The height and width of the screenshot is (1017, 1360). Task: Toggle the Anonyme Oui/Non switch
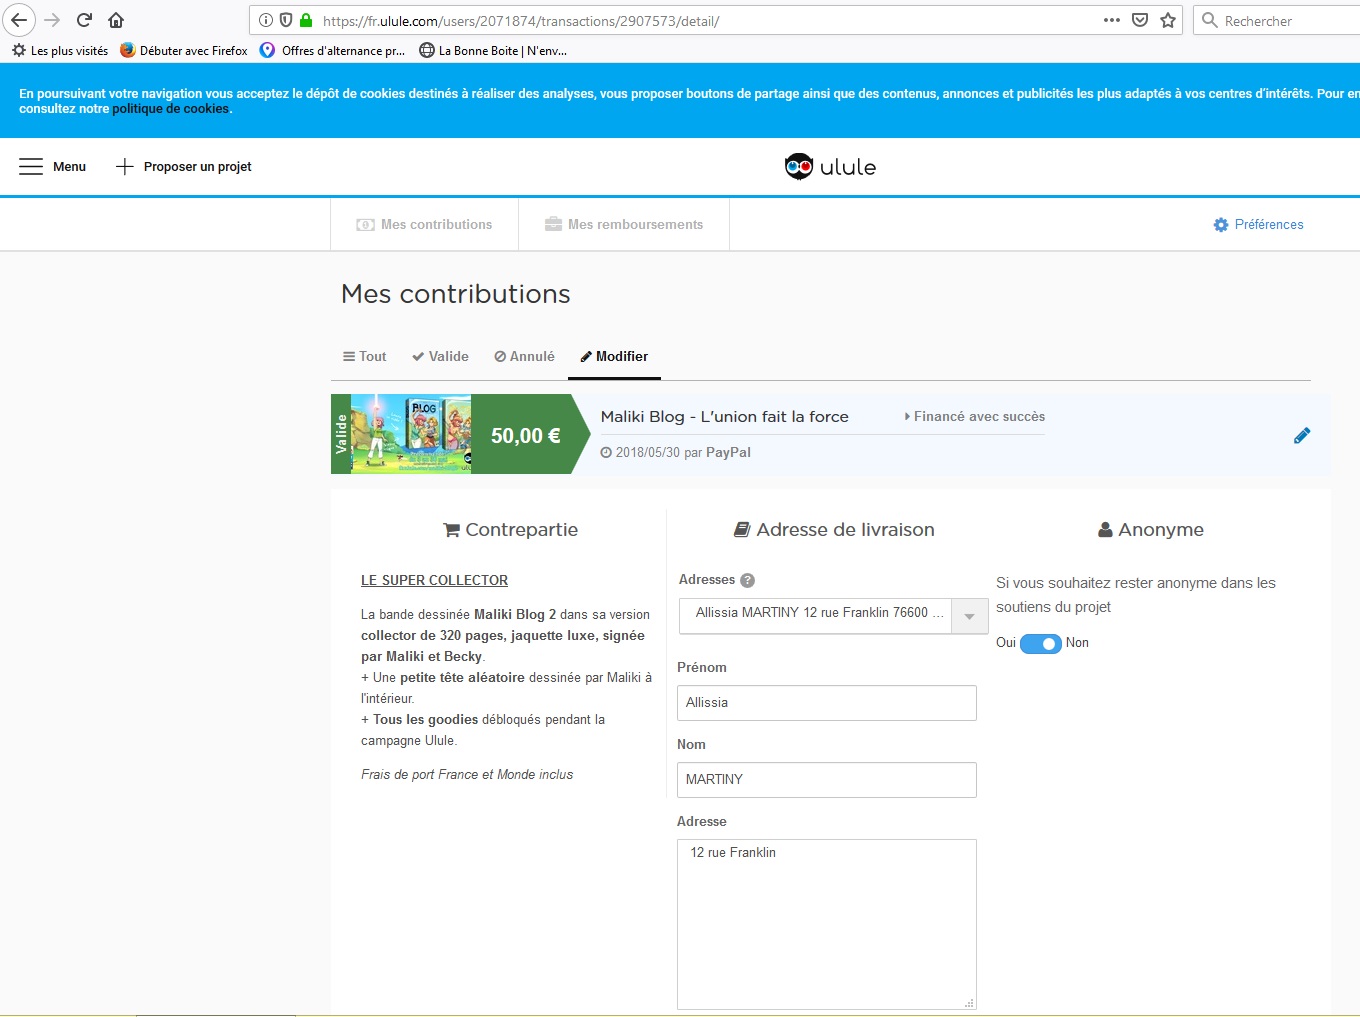point(1040,643)
